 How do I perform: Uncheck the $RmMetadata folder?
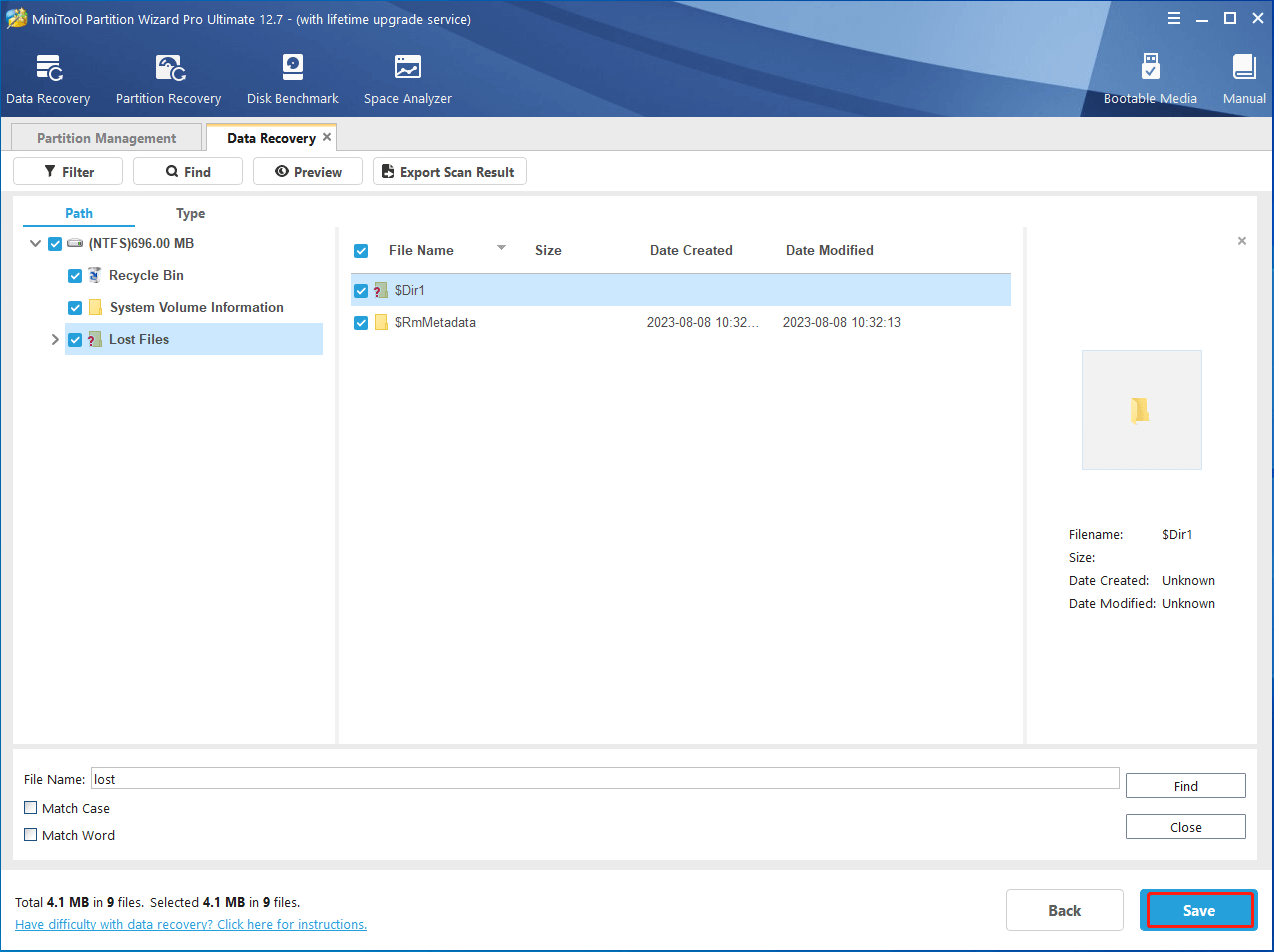pyautogui.click(x=361, y=322)
